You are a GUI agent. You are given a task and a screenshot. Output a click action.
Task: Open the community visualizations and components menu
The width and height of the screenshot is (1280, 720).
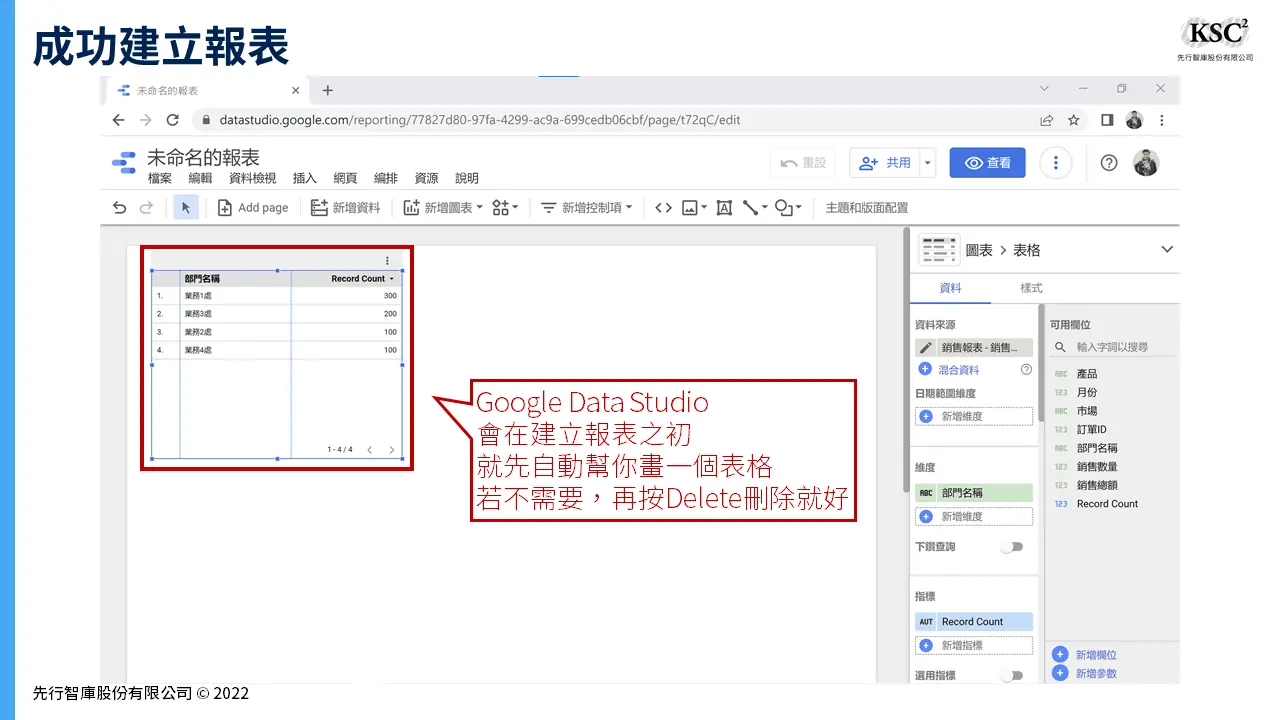[506, 208]
